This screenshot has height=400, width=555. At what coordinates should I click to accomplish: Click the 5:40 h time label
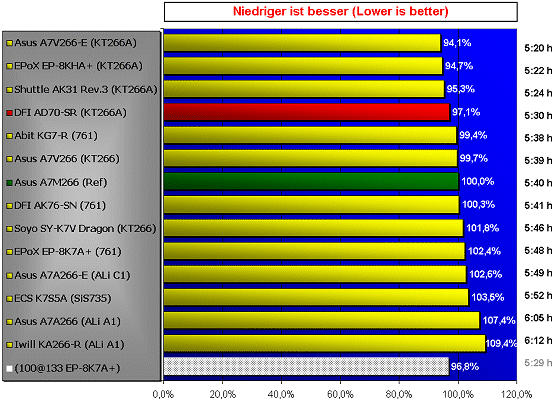point(538,183)
